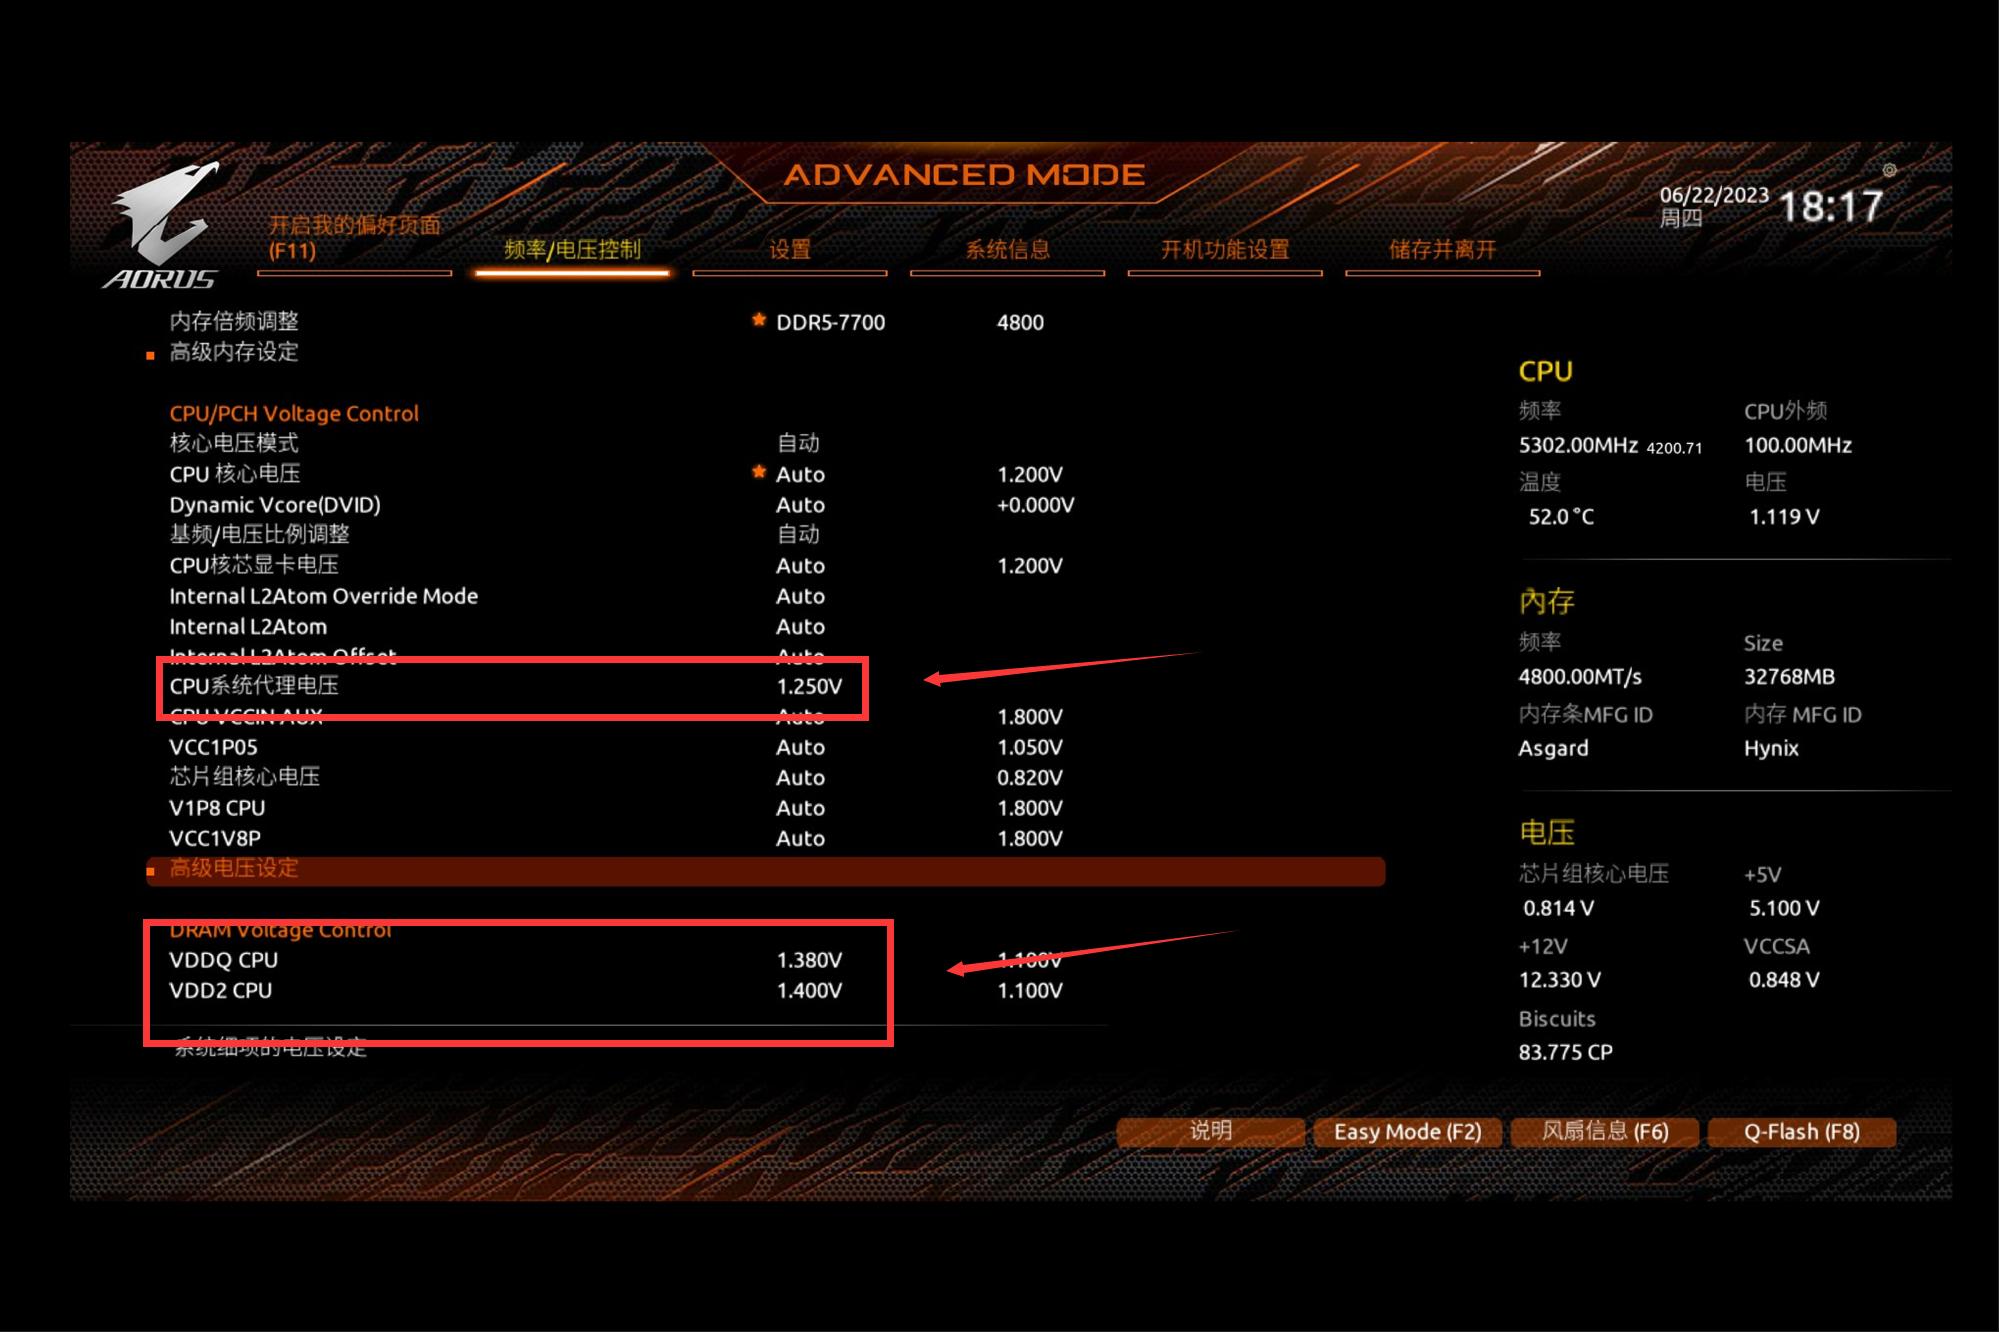Open the 高级电压设定 submenu
The width and height of the screenshot is (1999, 1332).
[x=234, y=868]
